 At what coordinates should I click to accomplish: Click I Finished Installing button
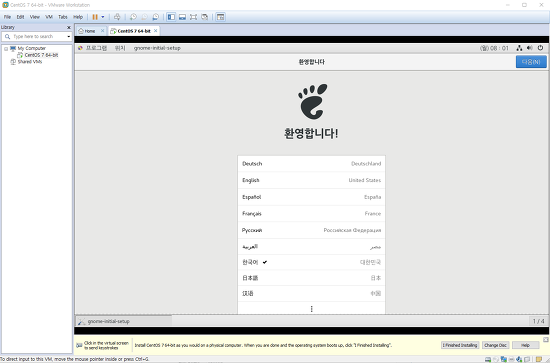click(460, 345)
